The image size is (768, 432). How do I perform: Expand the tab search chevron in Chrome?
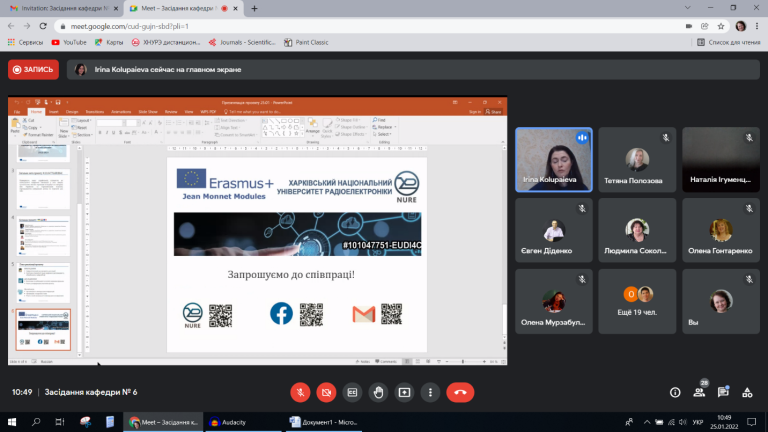tap(688, 8)
